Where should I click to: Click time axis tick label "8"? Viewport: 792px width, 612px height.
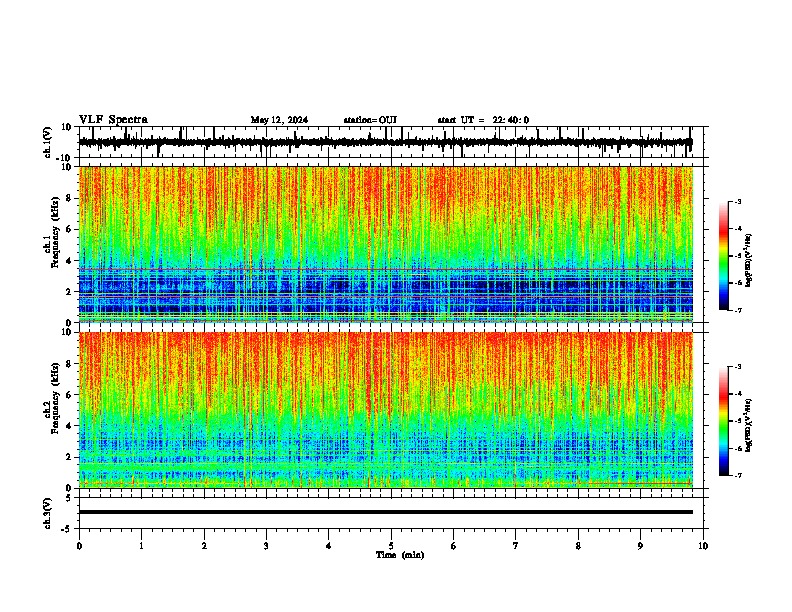pyautogui.click(x=578, y=546)
